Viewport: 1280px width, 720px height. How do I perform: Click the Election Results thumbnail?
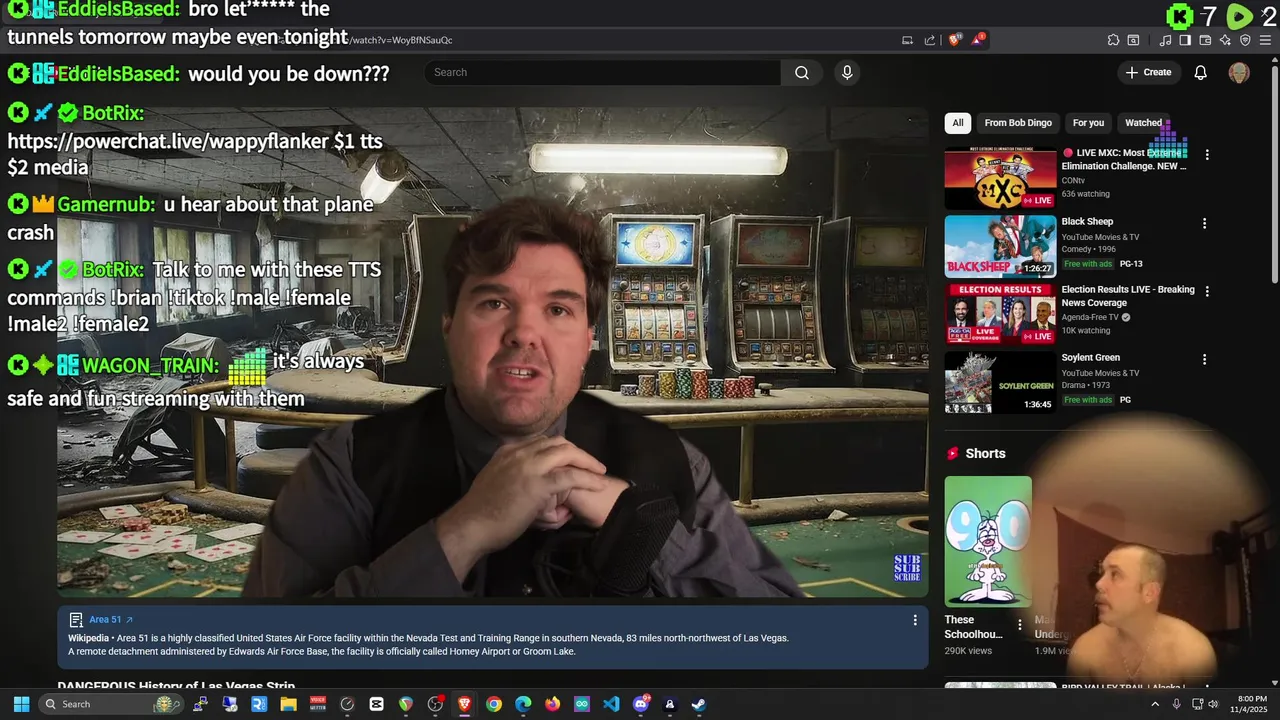click(1000, 313)
